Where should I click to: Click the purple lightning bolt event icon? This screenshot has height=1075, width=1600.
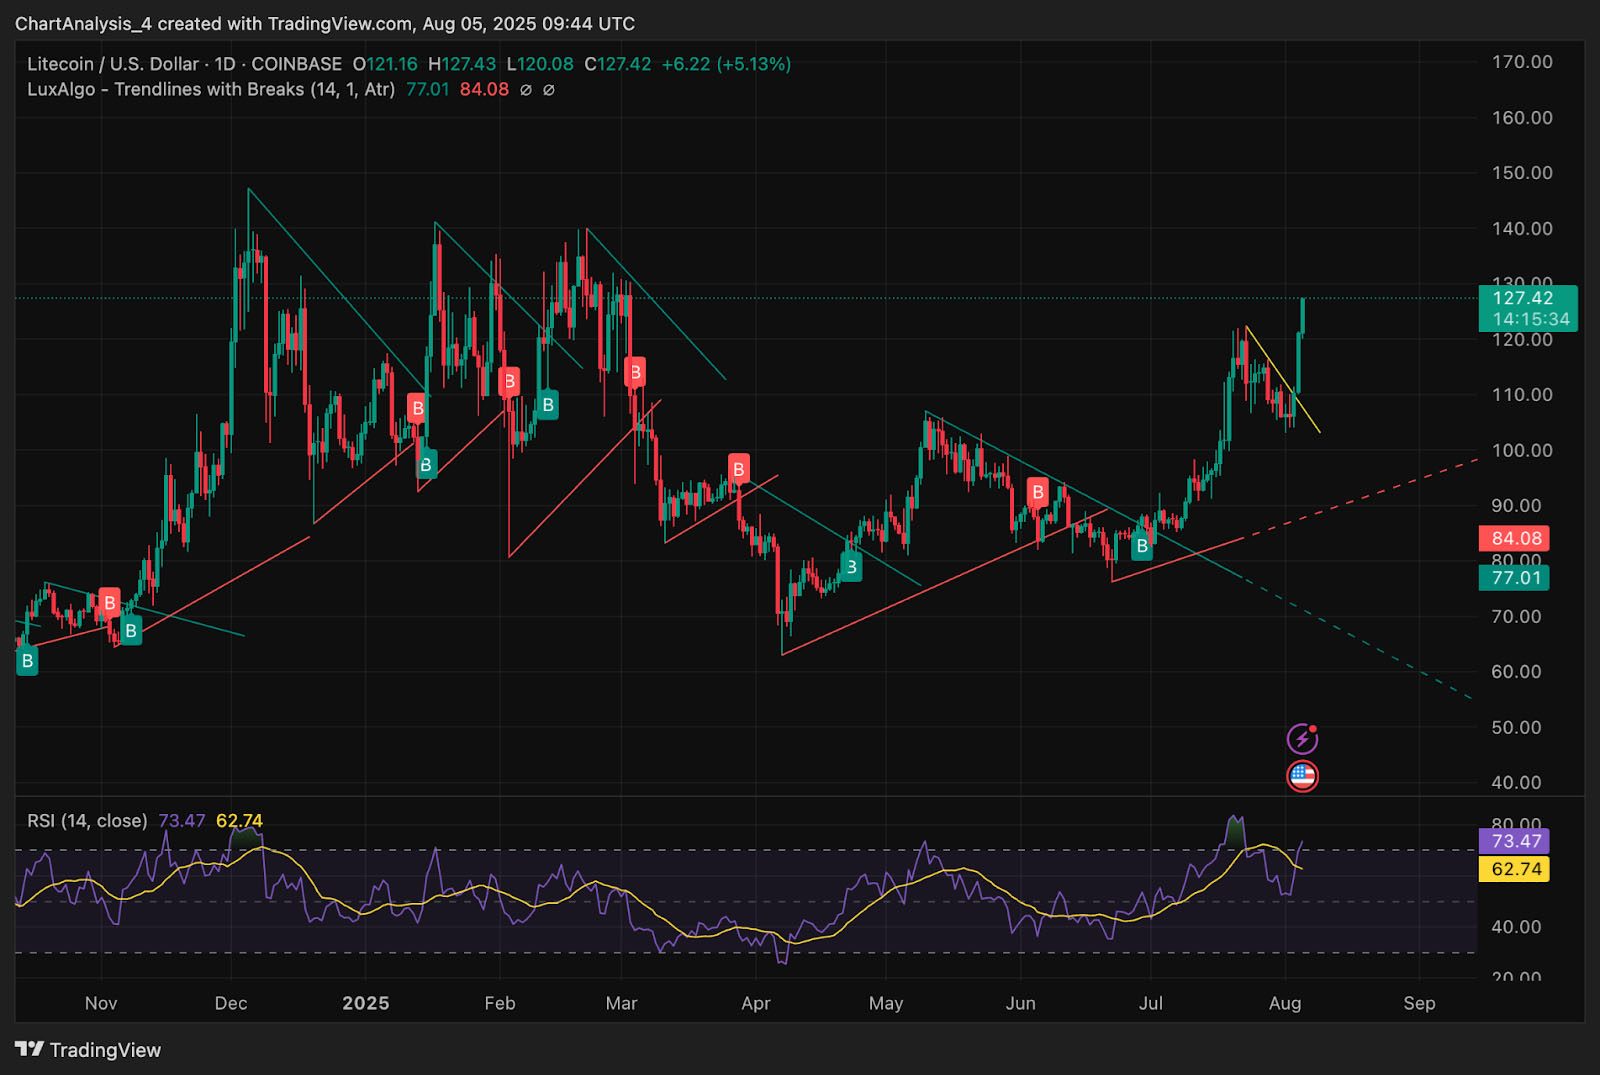click(x=1302, y=739)
